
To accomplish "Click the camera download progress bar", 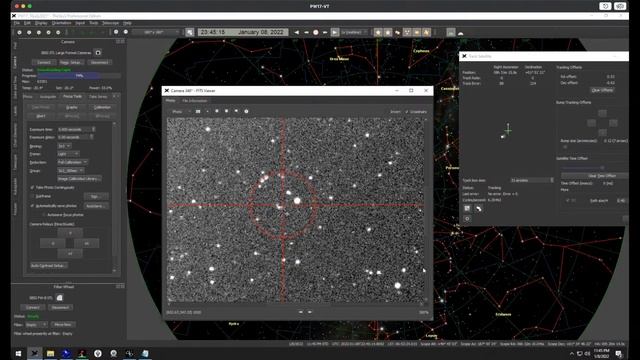I will point(79,76).
